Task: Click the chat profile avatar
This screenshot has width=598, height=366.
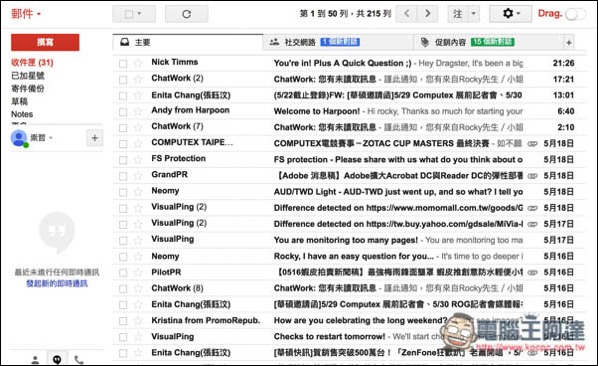Action: (x=19, y=138)
